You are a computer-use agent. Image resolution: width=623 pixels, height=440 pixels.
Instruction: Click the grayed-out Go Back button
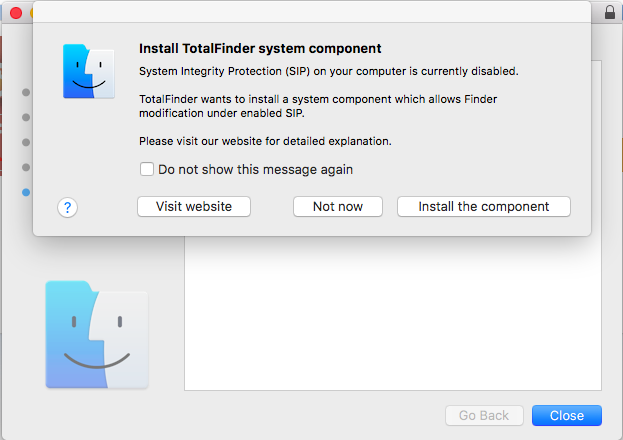[x=484, y=415]
